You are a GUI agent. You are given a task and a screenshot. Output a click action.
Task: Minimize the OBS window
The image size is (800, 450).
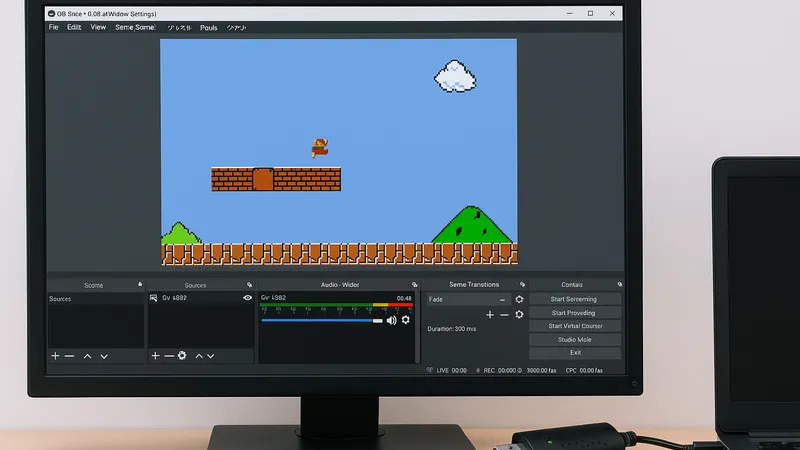pos(569,14)
